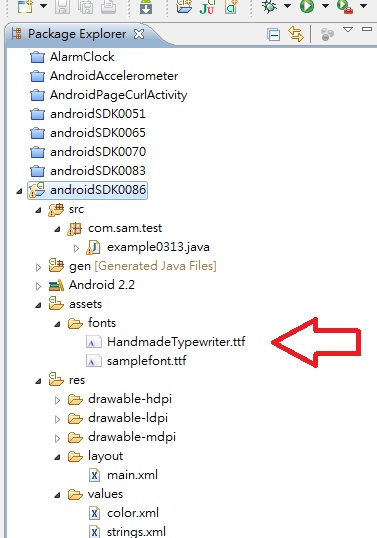
Task: Click the new Android project folder icon
Action: [x=184, y=6]
